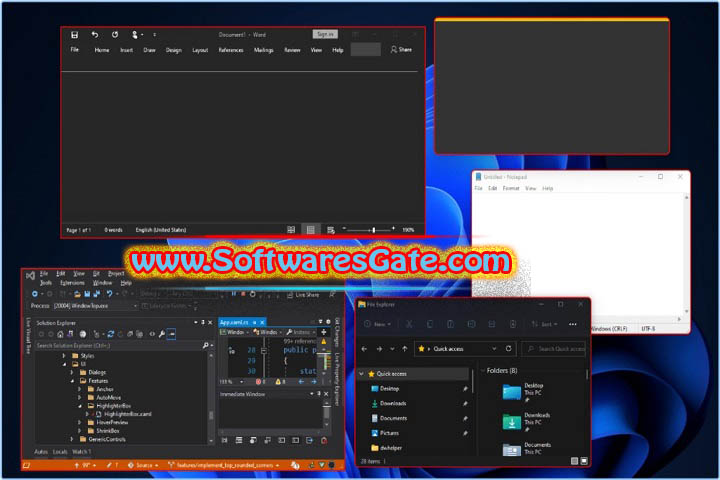Open the Watch 1 tab
This screenshot has width=720, height=480.
(81, 452)
